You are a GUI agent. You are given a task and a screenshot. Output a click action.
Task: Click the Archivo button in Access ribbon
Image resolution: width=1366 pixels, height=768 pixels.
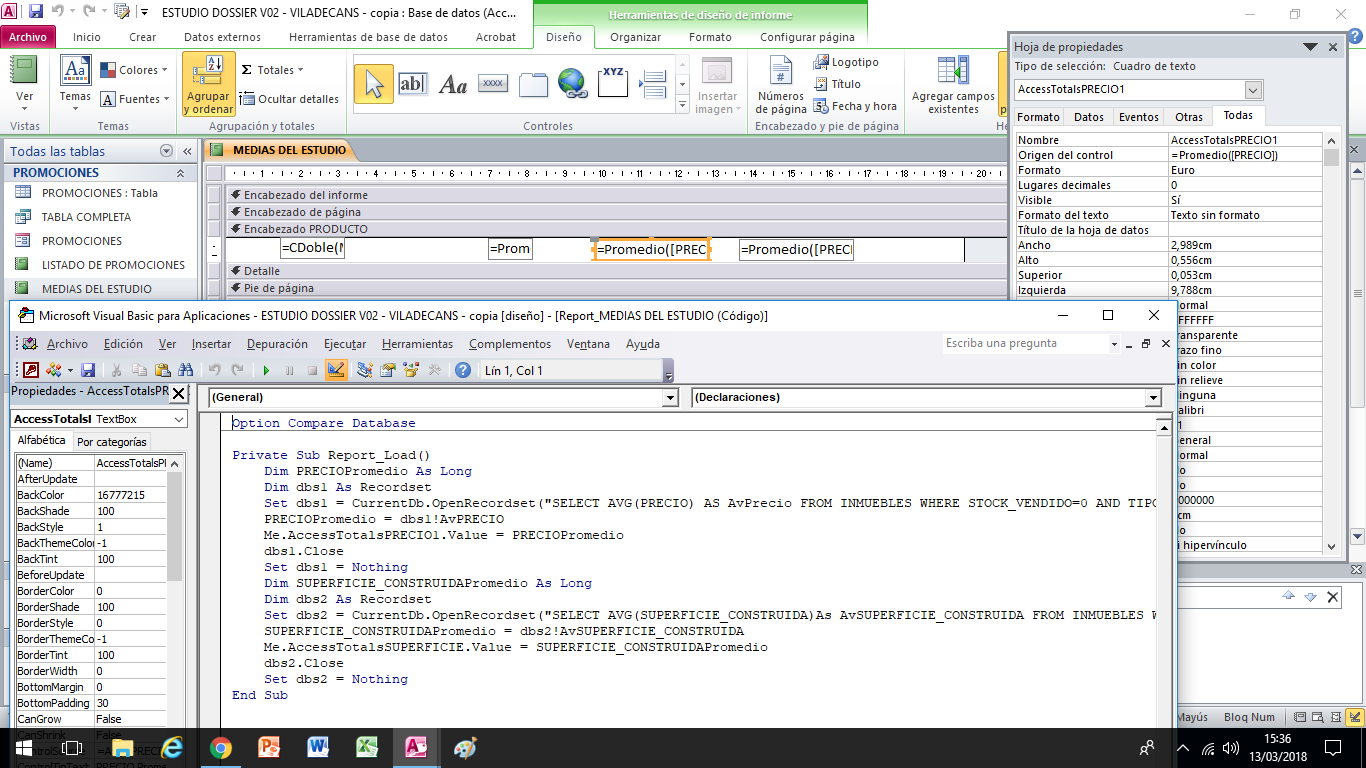[28, 37]
